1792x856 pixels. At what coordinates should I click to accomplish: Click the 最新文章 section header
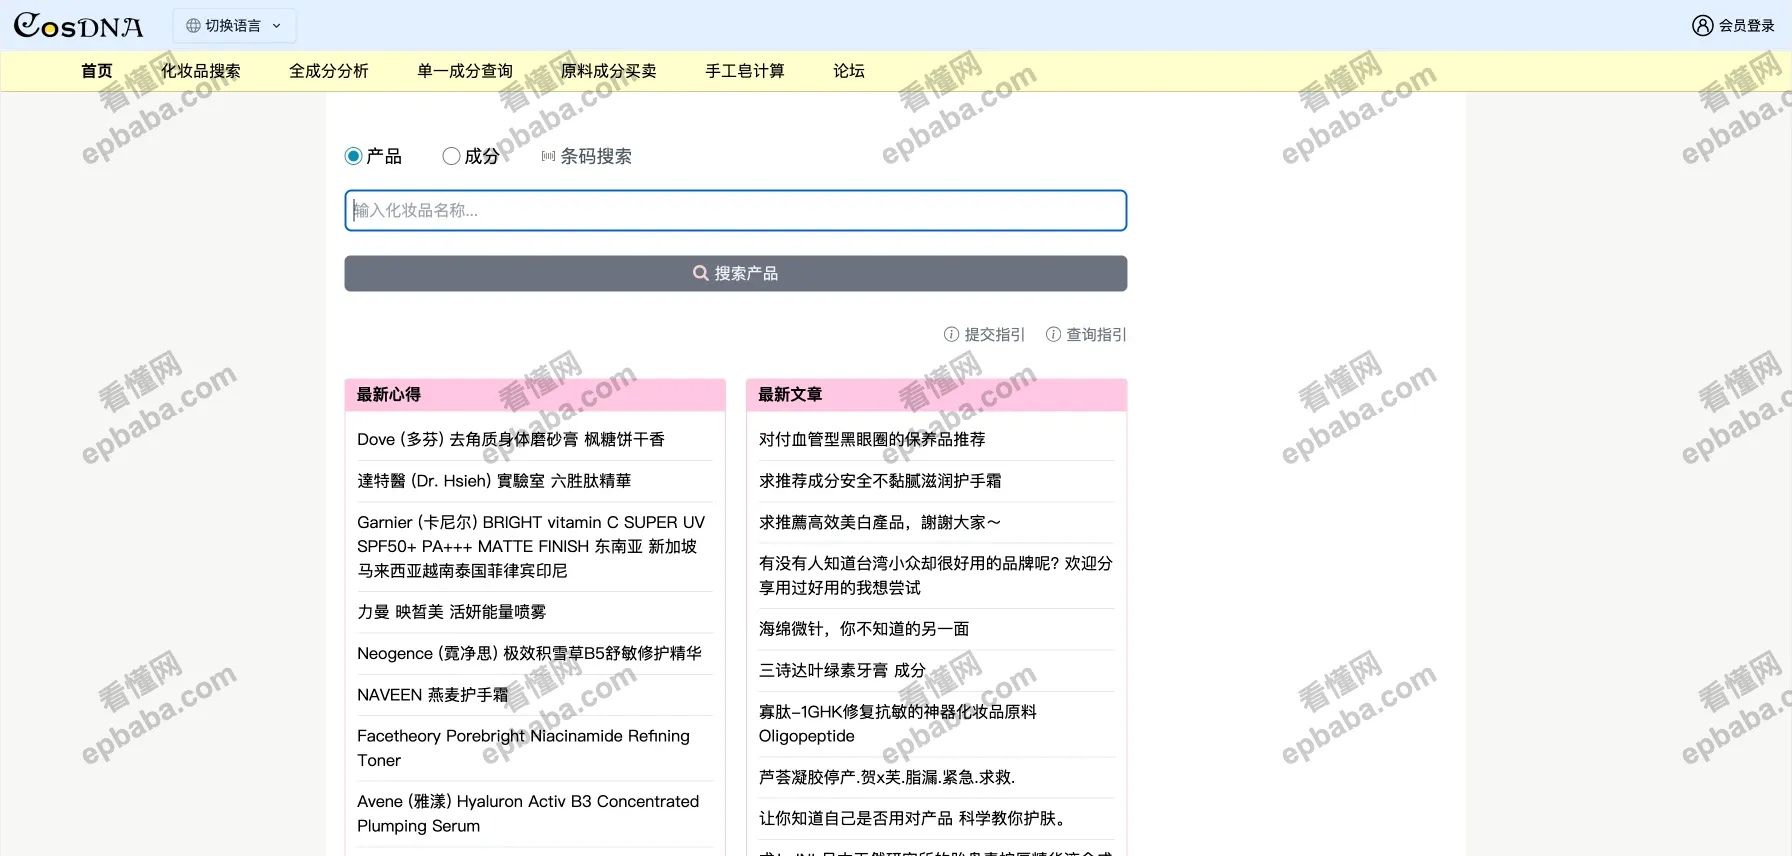[x=936, y=395]
